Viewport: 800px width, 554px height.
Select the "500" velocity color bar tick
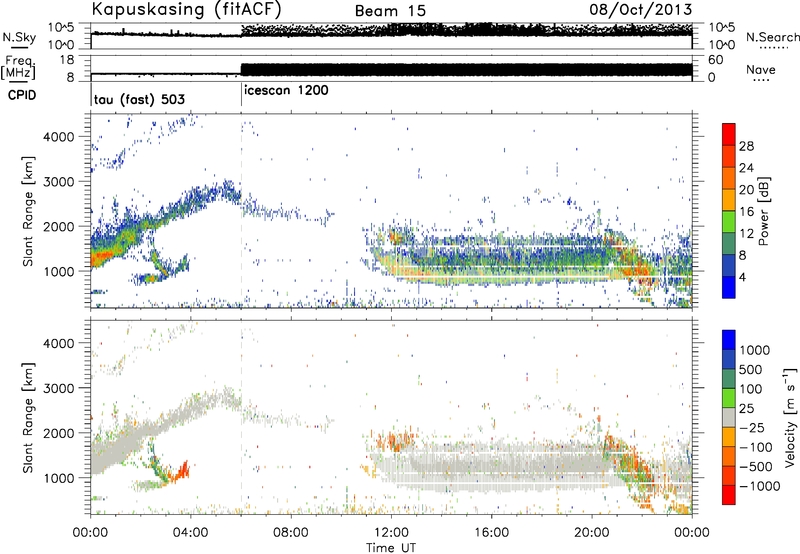pos(751,370)
